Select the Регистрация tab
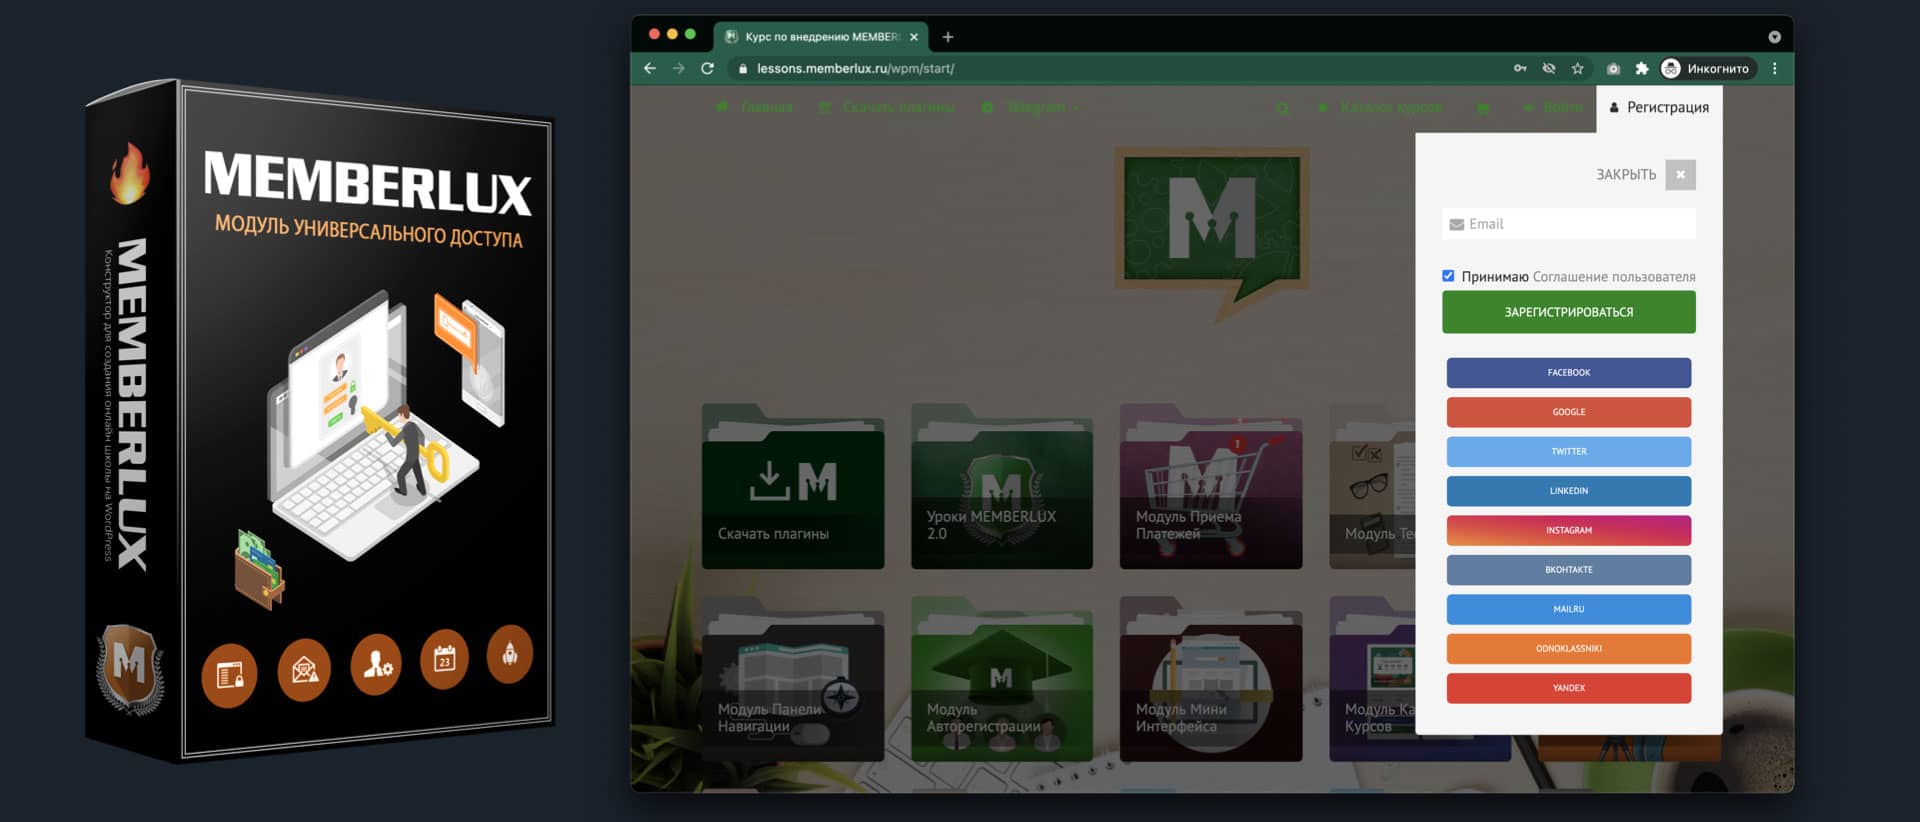 click(1659, 108)
